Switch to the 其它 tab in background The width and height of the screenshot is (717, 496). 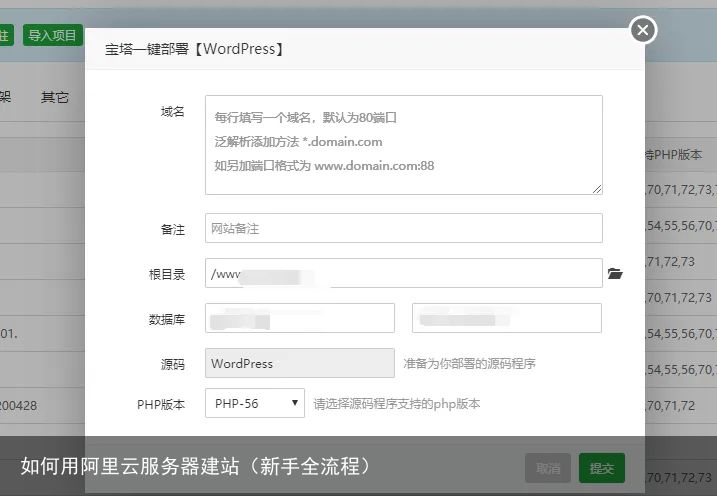[54, 97]
